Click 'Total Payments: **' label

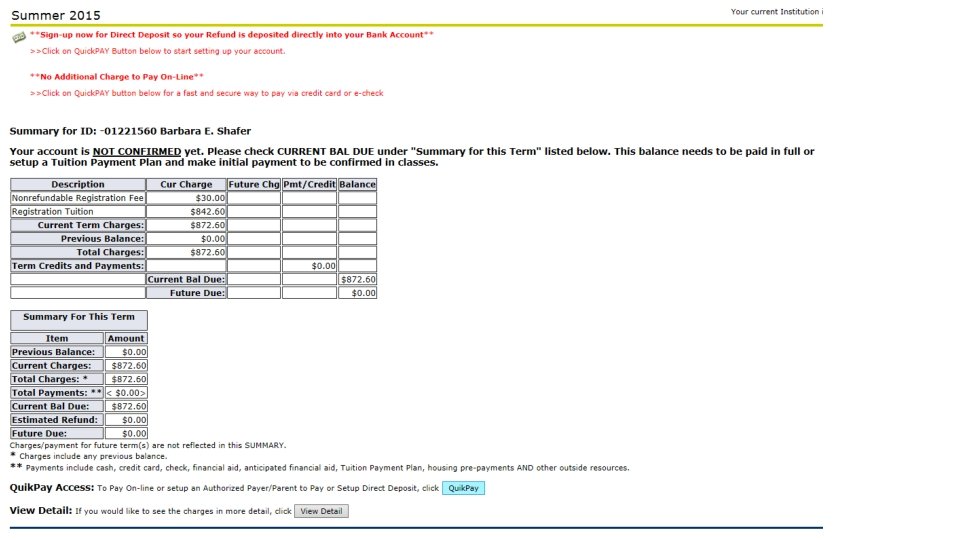(57, 392)
